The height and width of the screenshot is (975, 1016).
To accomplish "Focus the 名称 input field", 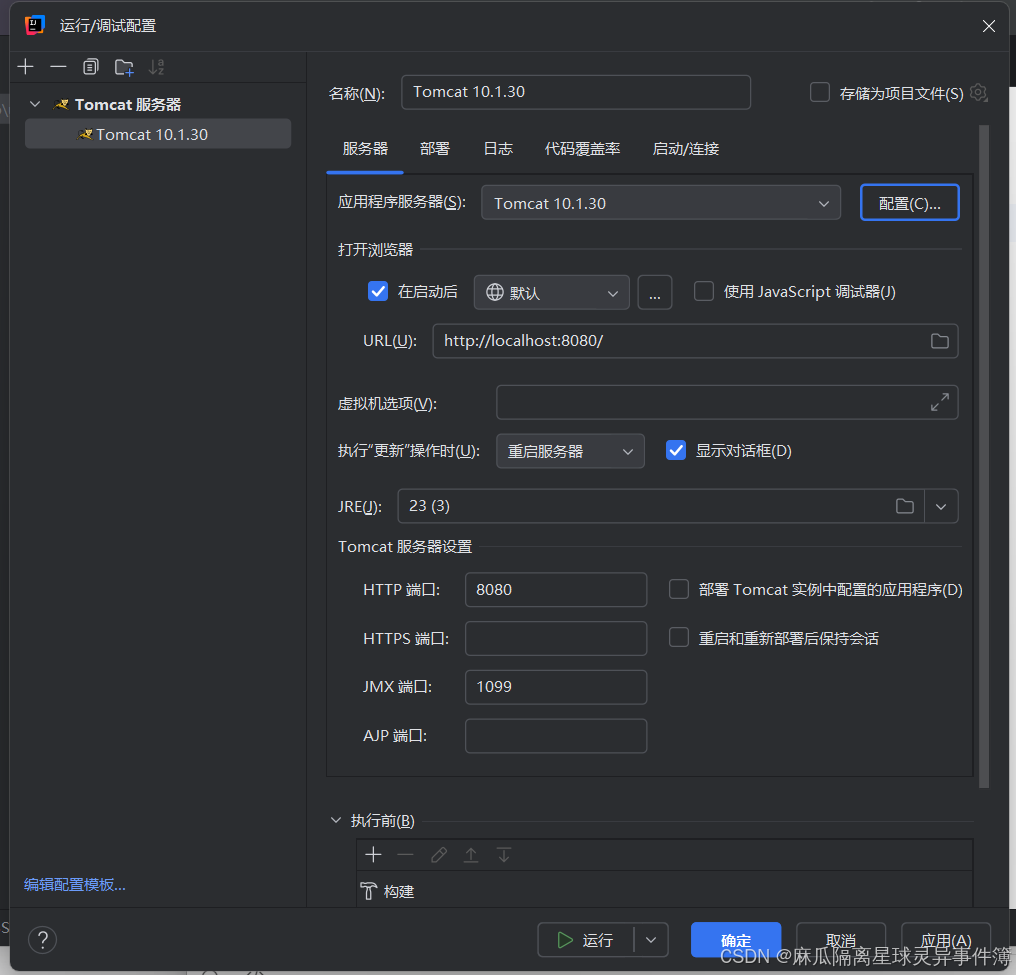I will click(x=575, y=92).
